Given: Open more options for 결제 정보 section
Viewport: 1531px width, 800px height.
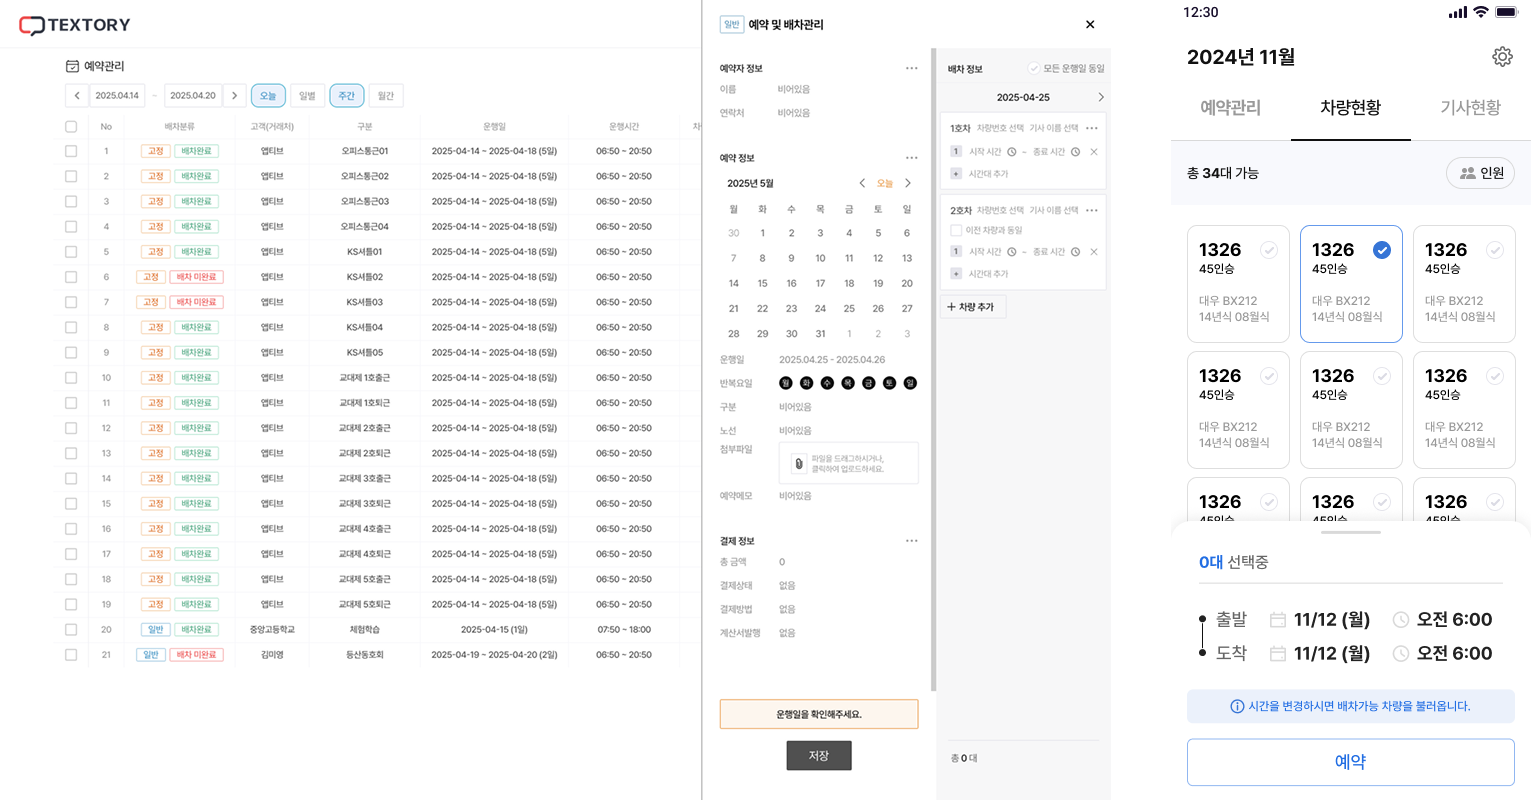Looking at the screenshot, I should click(x=911, y=541).
